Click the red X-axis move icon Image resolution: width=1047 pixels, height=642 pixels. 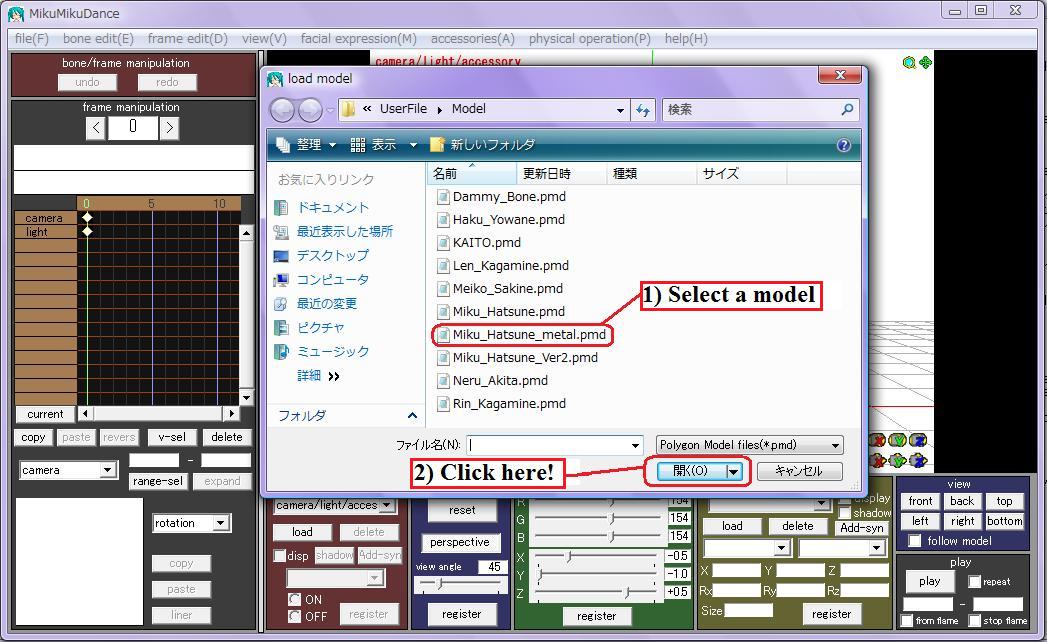(878, 460)
